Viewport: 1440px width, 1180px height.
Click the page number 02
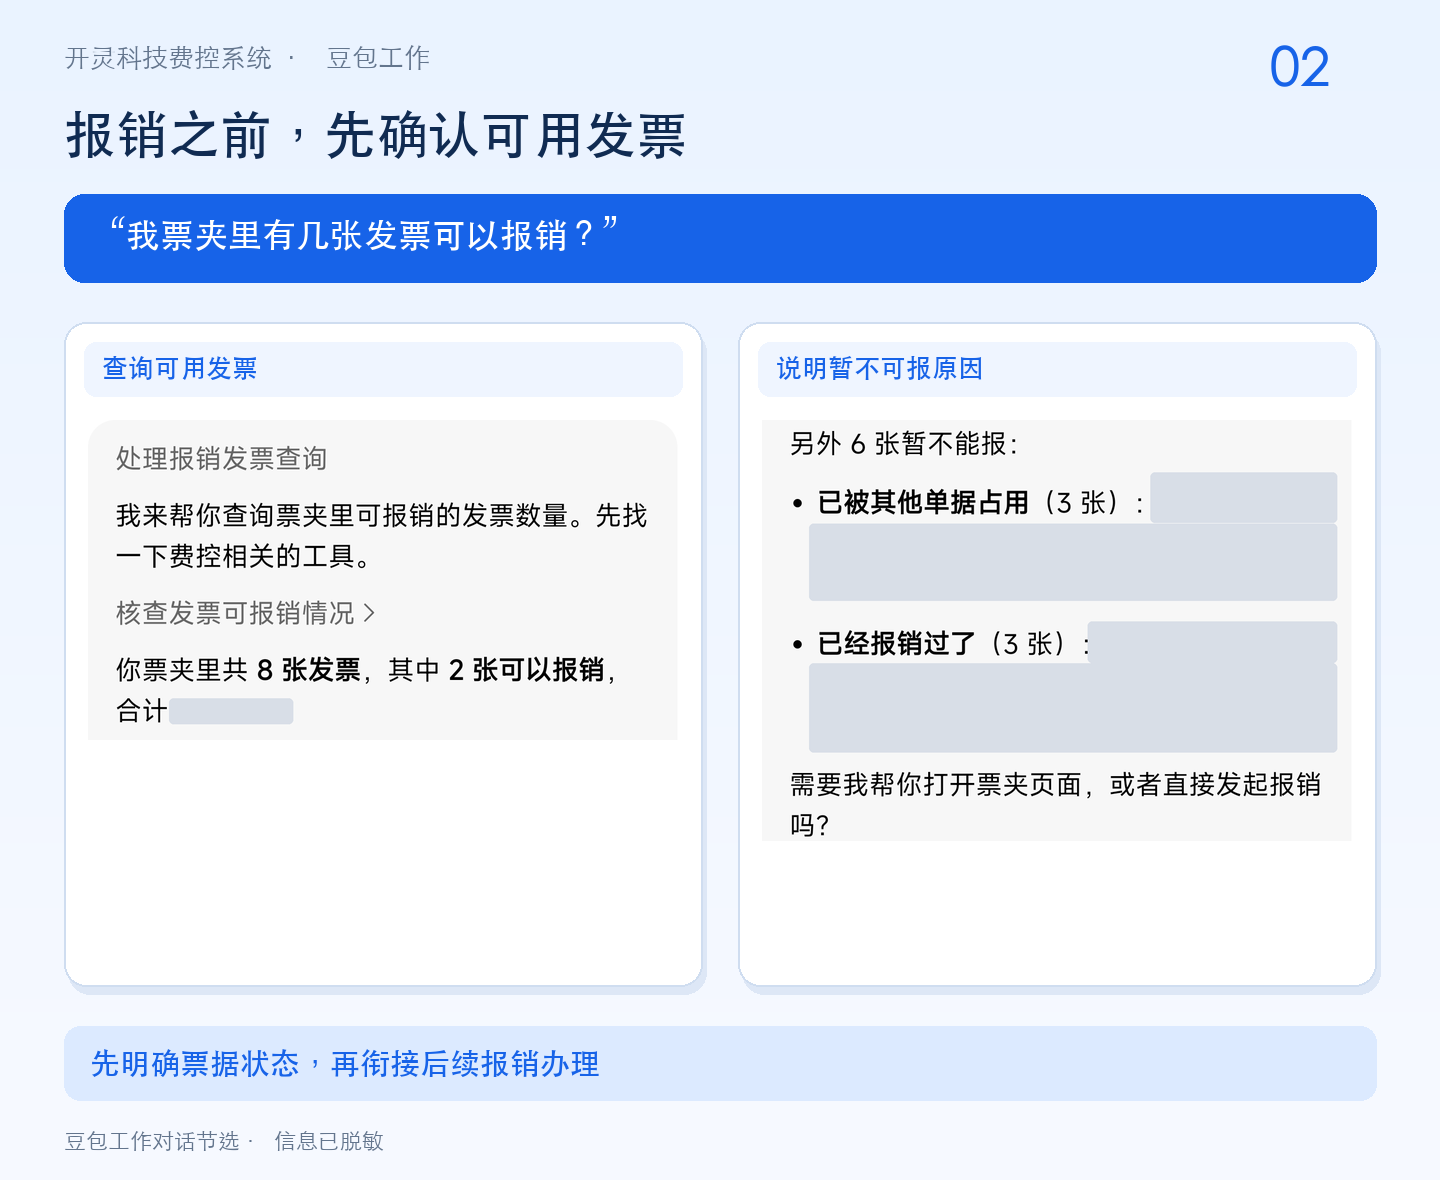pos(1299,68)
